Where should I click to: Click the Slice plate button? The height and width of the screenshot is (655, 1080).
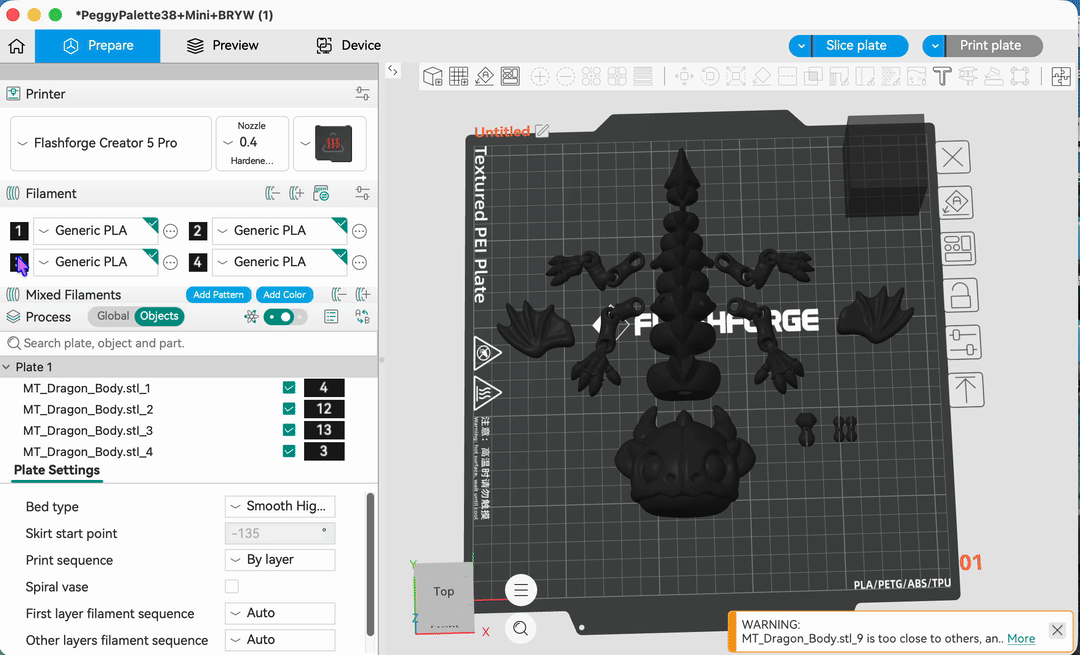coord(860,46)
